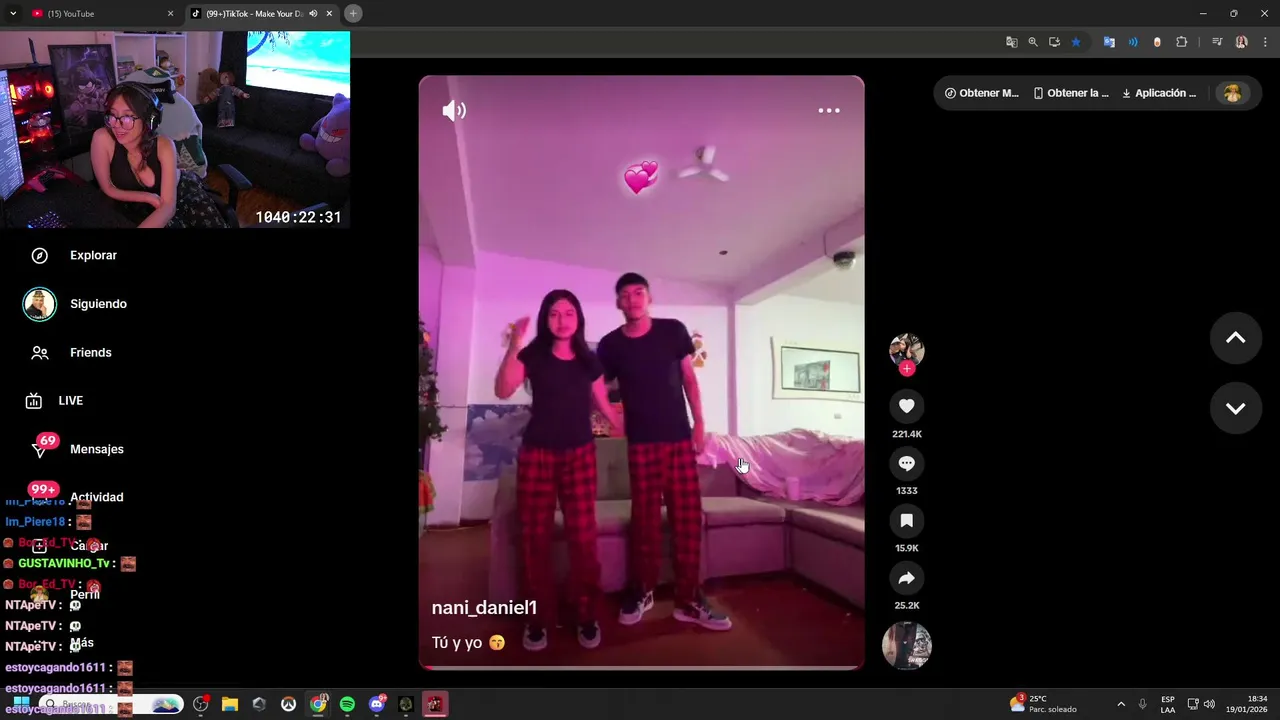Click the like count 221.4K

click(907, 435)
